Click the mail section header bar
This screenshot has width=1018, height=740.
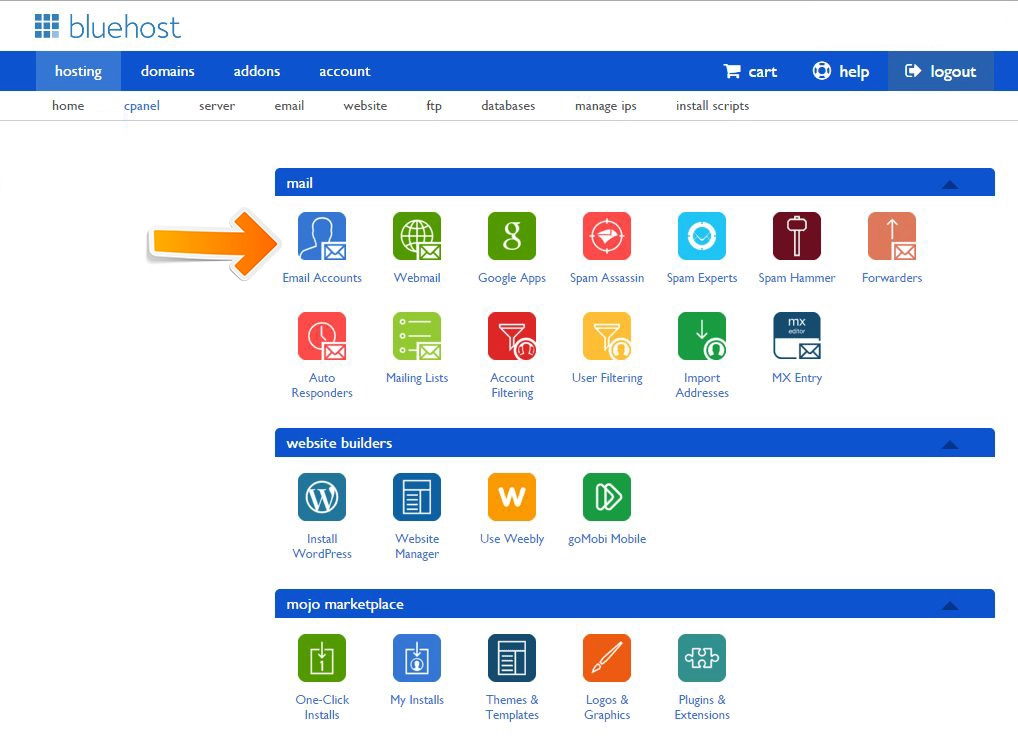634,182
